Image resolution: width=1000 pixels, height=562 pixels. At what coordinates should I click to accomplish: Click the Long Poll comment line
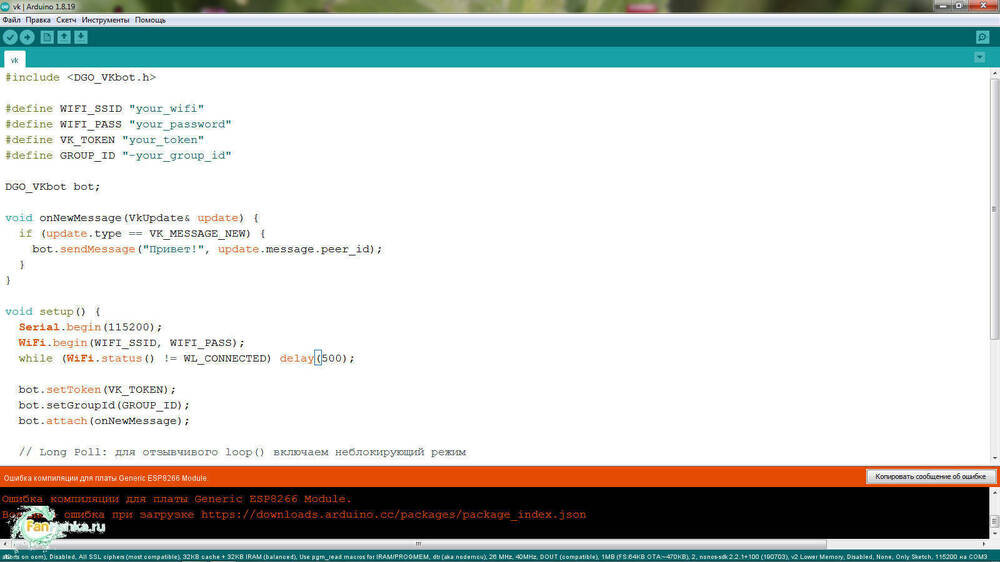click(242, 452)
